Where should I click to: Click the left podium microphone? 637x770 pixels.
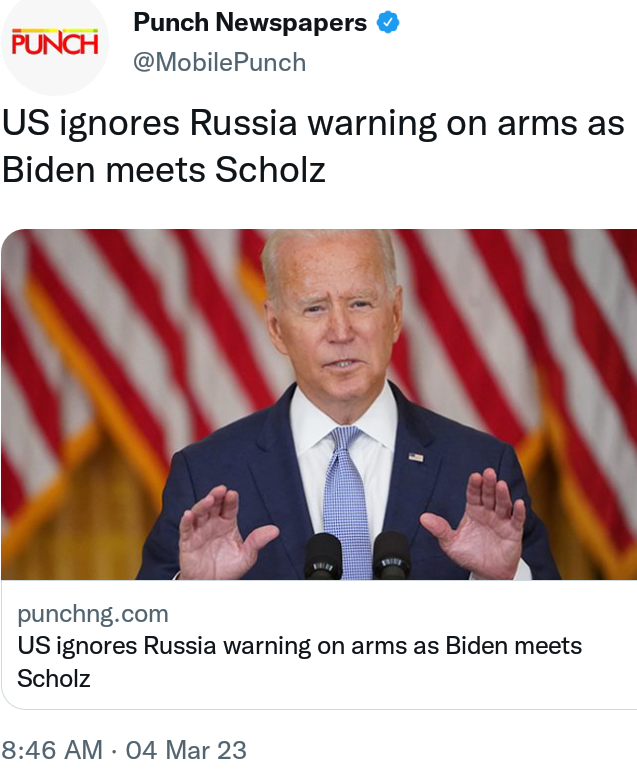(x=323, y=555)
